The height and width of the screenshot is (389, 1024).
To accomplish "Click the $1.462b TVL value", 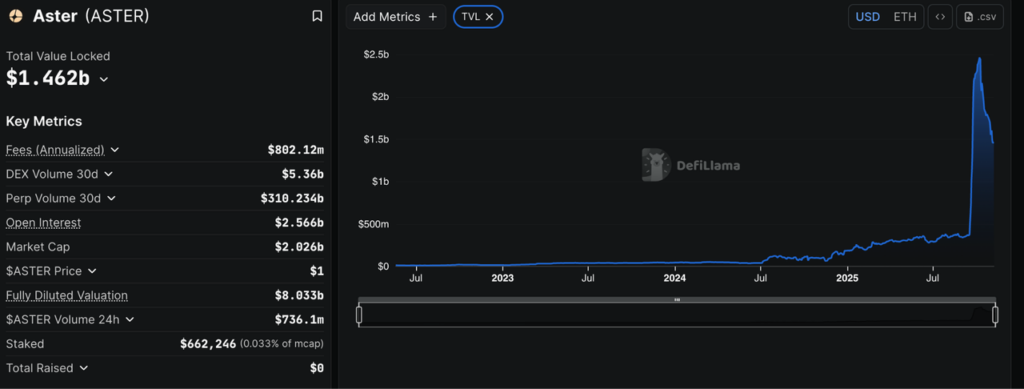I will 48,78.
